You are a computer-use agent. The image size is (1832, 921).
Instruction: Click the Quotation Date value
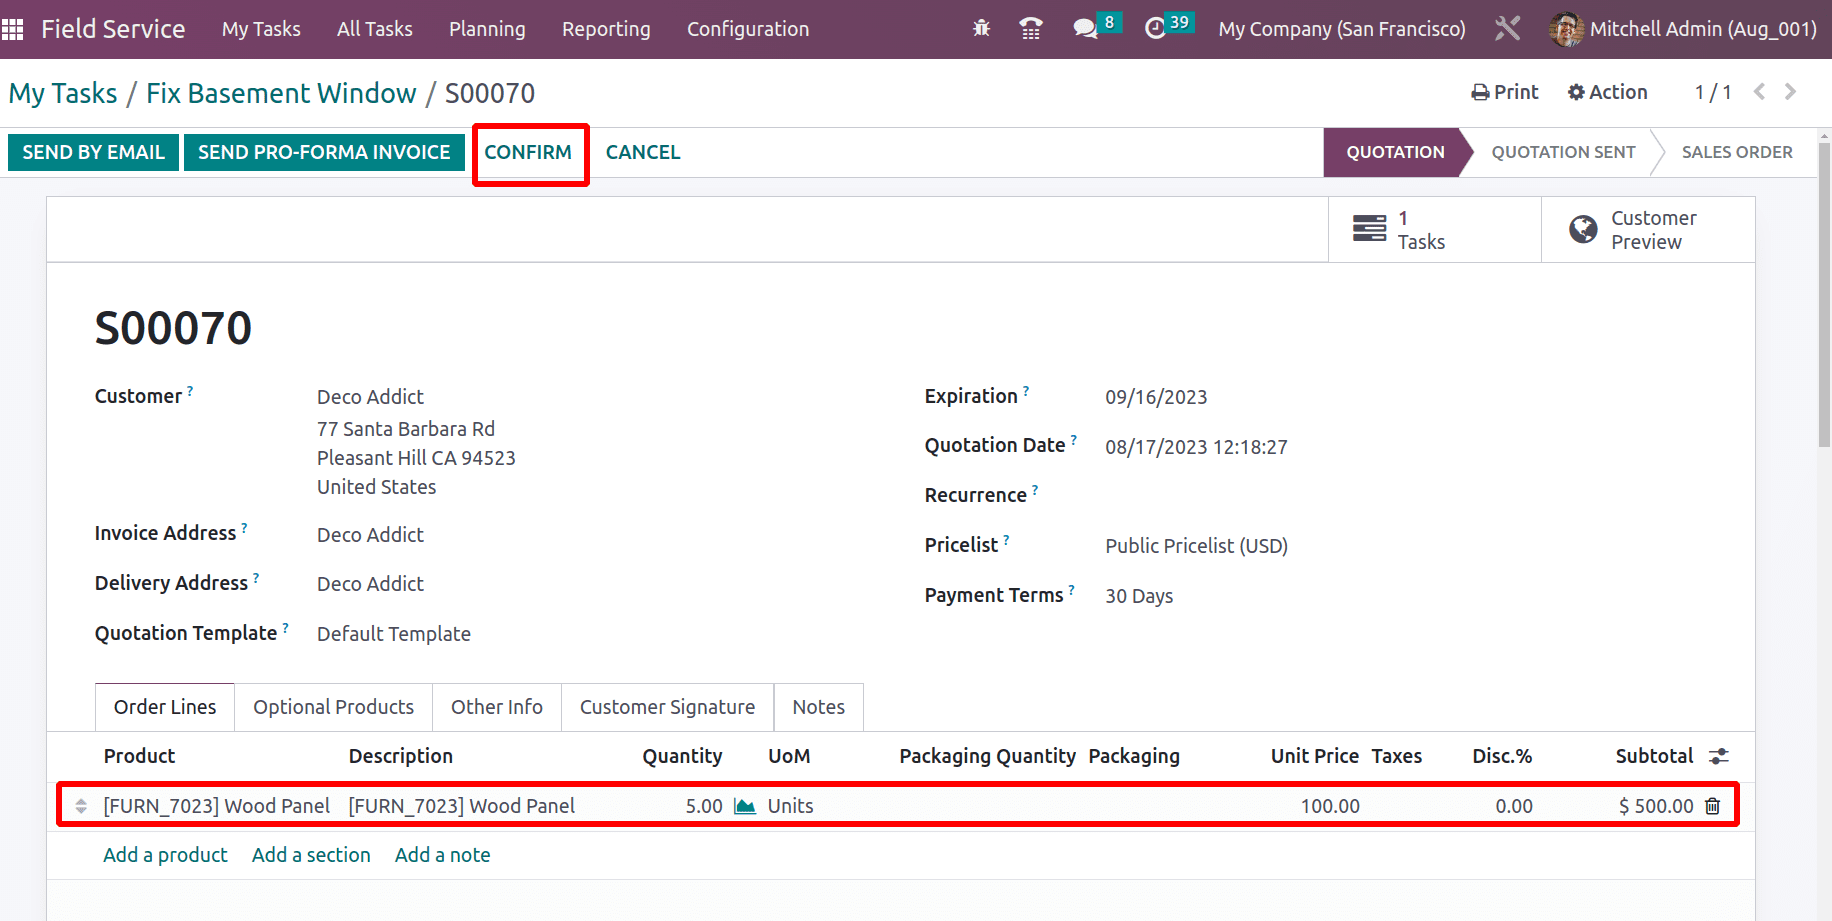tap(1196, 447)
